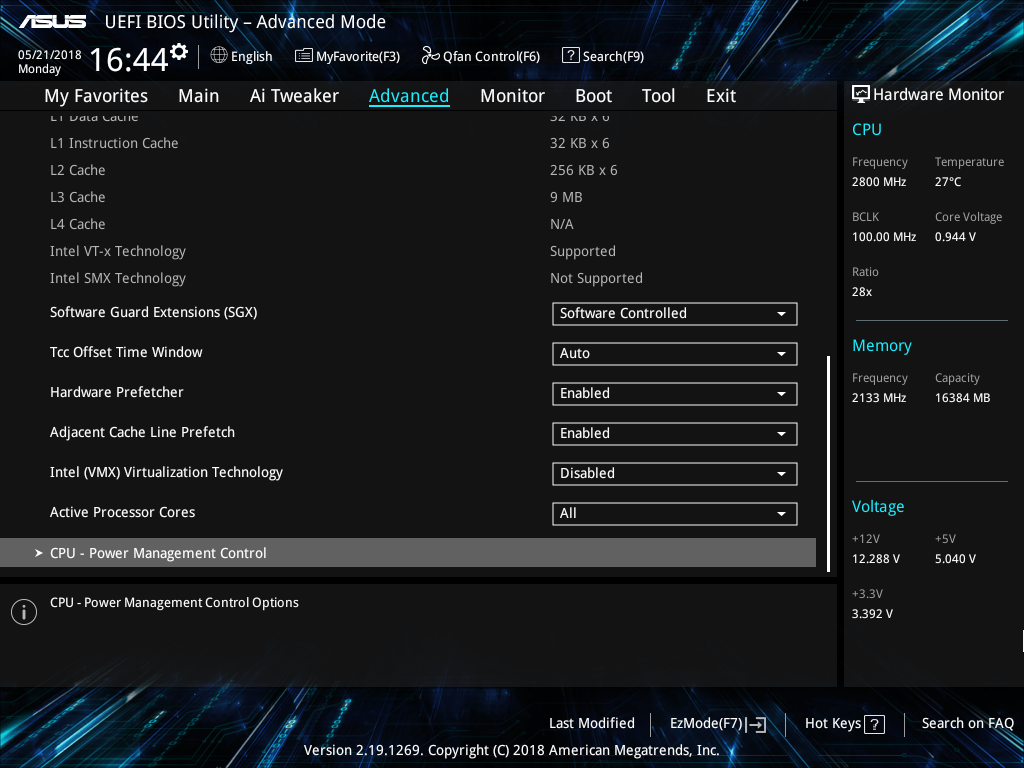The width and height of the screenshot is (1024, 768).
Task: Click the Memory Capacity value 16384 MB
Action: (963, 398)
